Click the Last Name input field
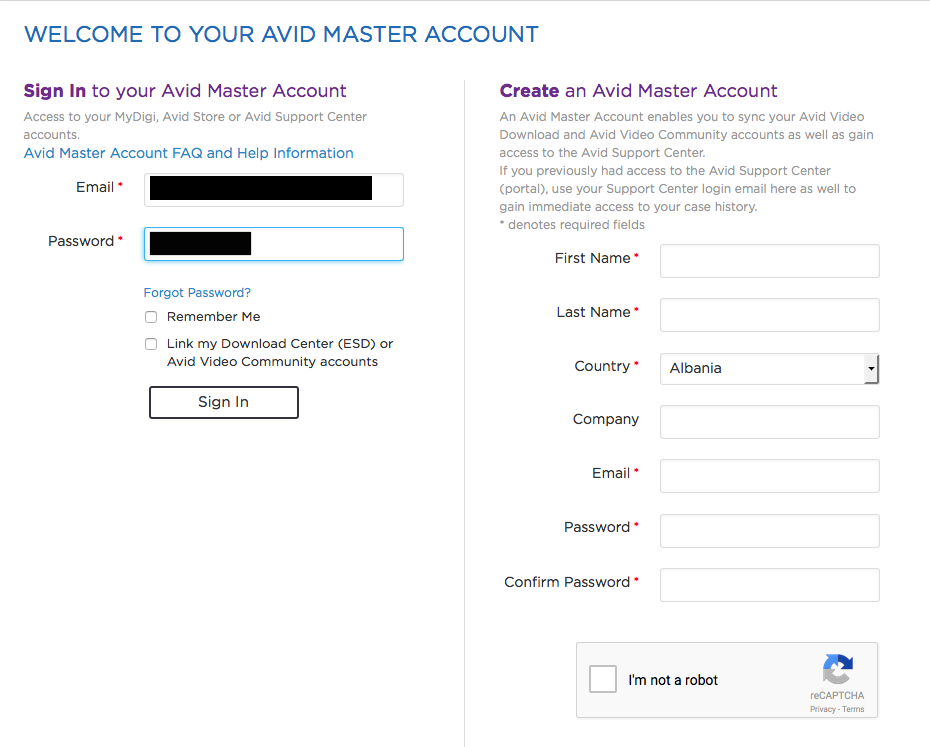 click(769, 315)
